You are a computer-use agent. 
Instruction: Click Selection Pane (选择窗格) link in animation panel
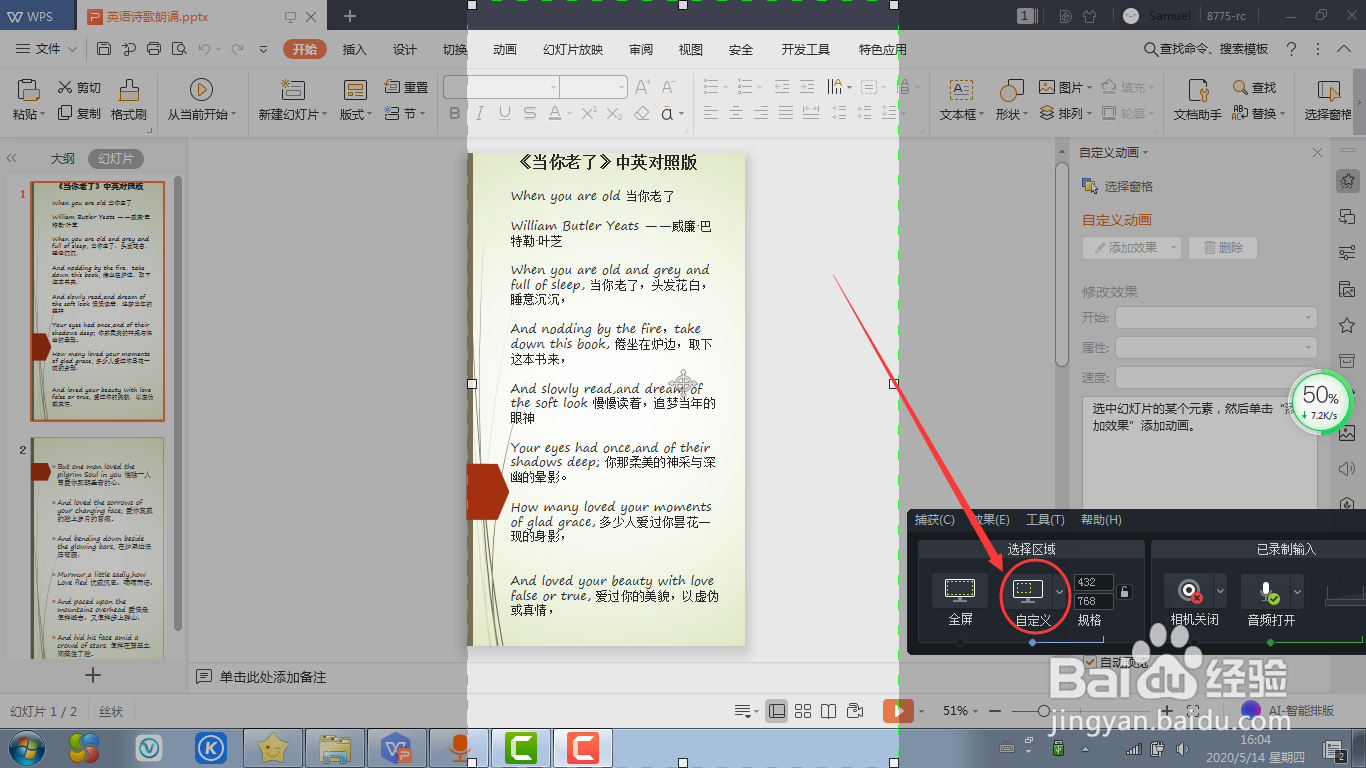[x=1118, y=186]
